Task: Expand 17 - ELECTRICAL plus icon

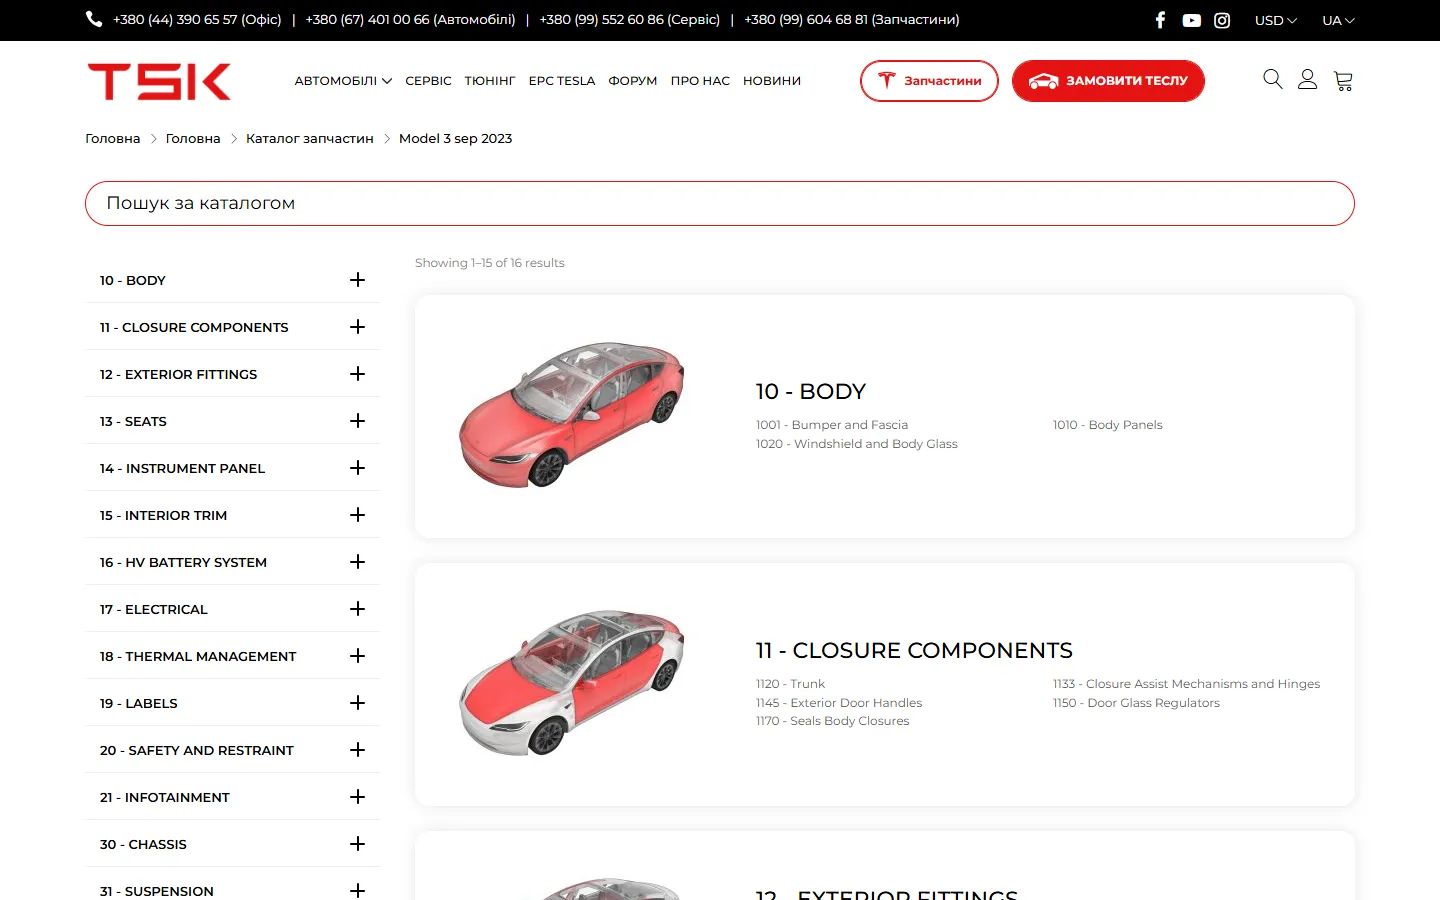Action: click(x=357, y=609)
